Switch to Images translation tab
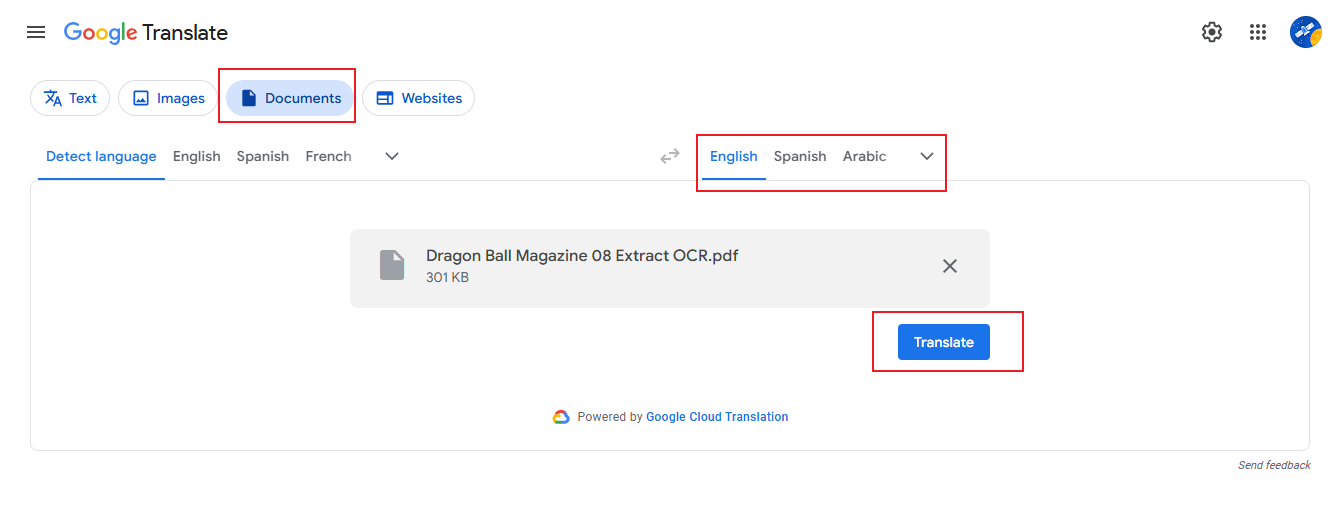 click(x=168, y=98)
